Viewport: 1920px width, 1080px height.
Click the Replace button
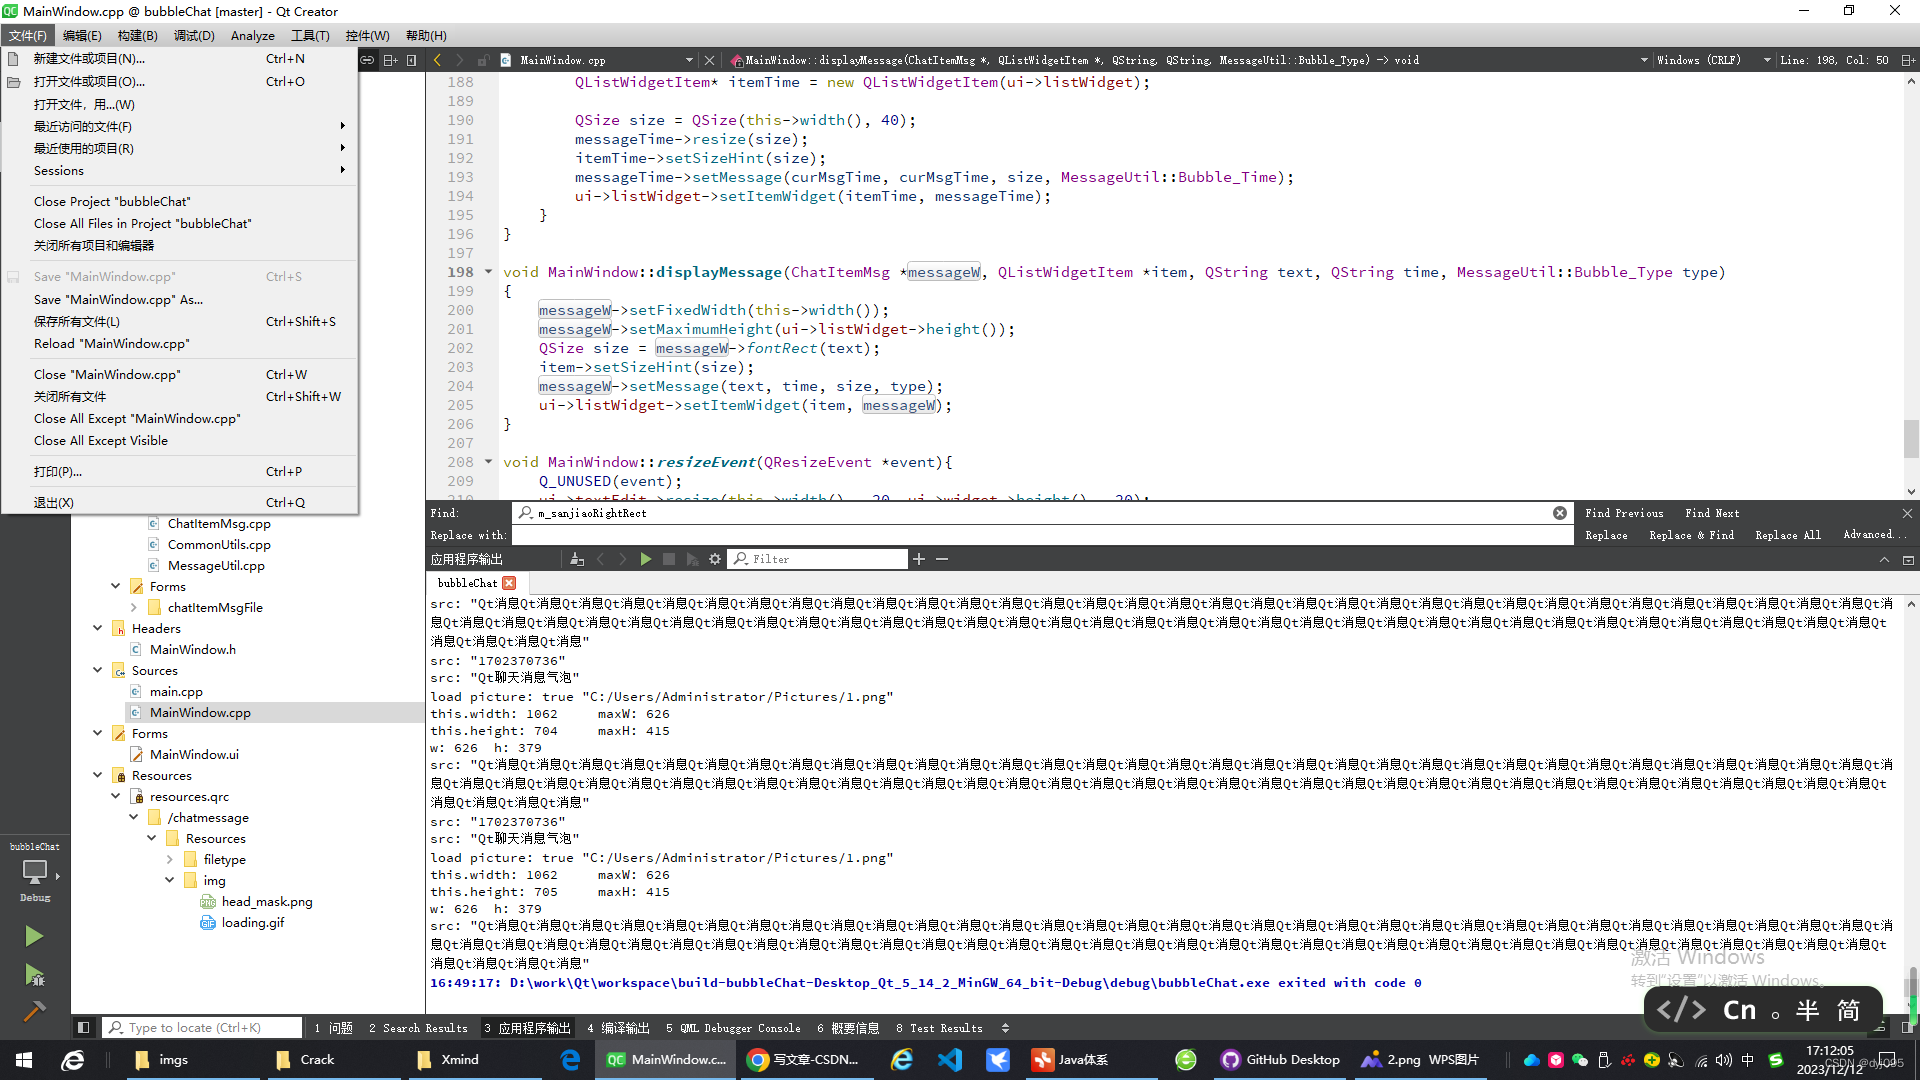1606,535
